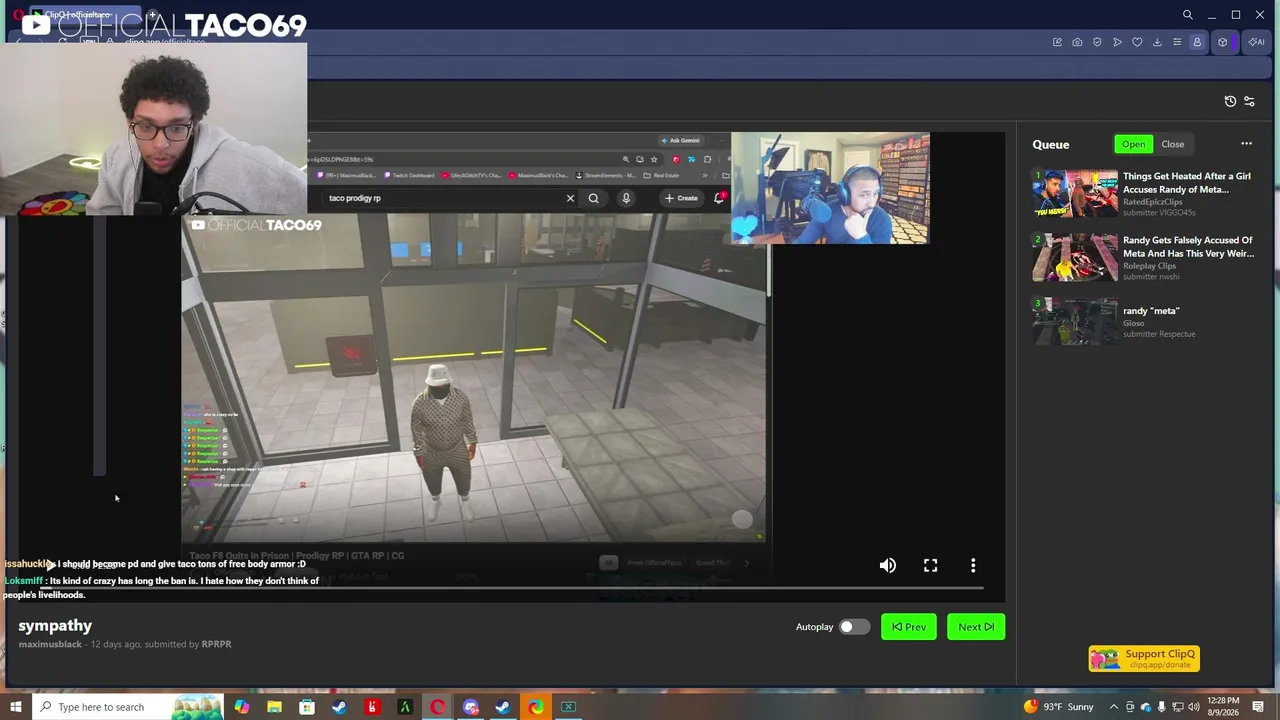Click the 'sympathy' clip title

tap(55, 626)
